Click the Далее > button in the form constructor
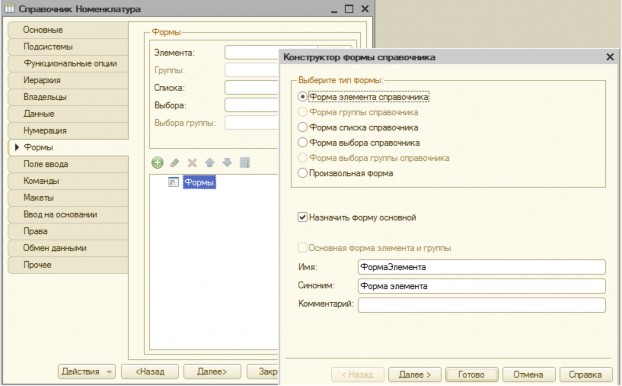The image size is (622, 386). (x=415, y=374)
